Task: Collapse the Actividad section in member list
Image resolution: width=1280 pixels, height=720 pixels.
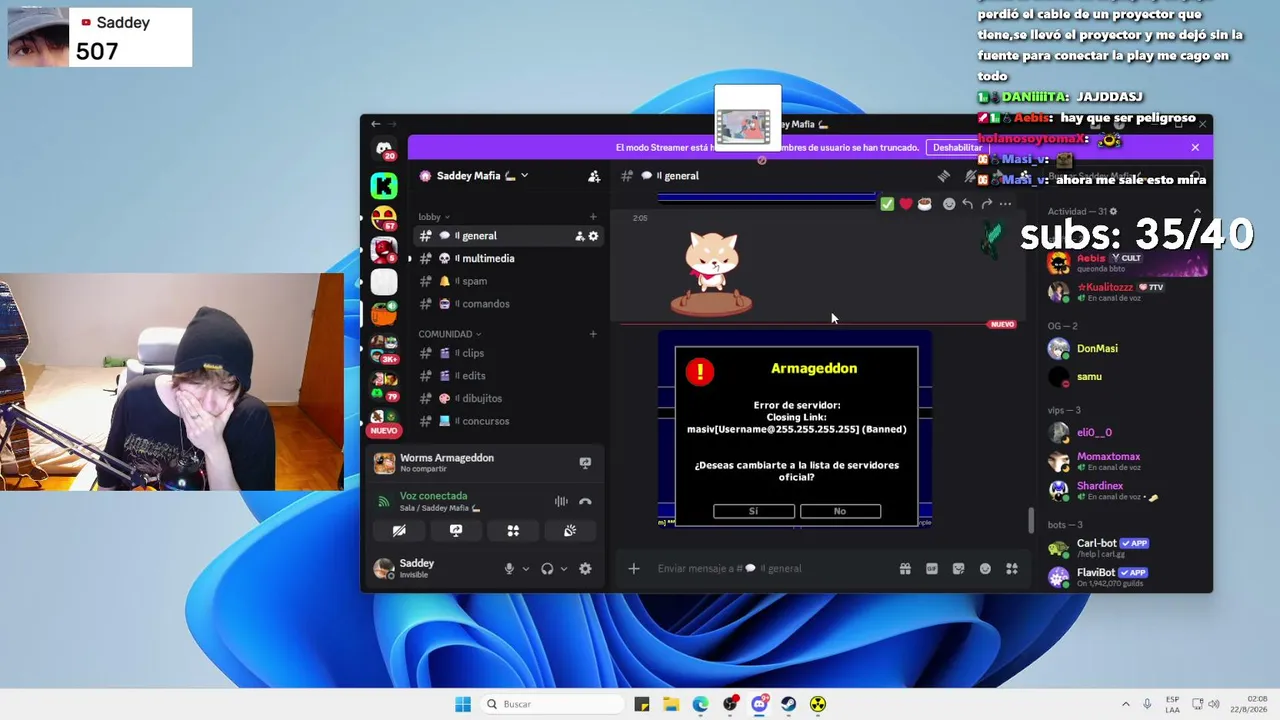Action: (1197, 211)
